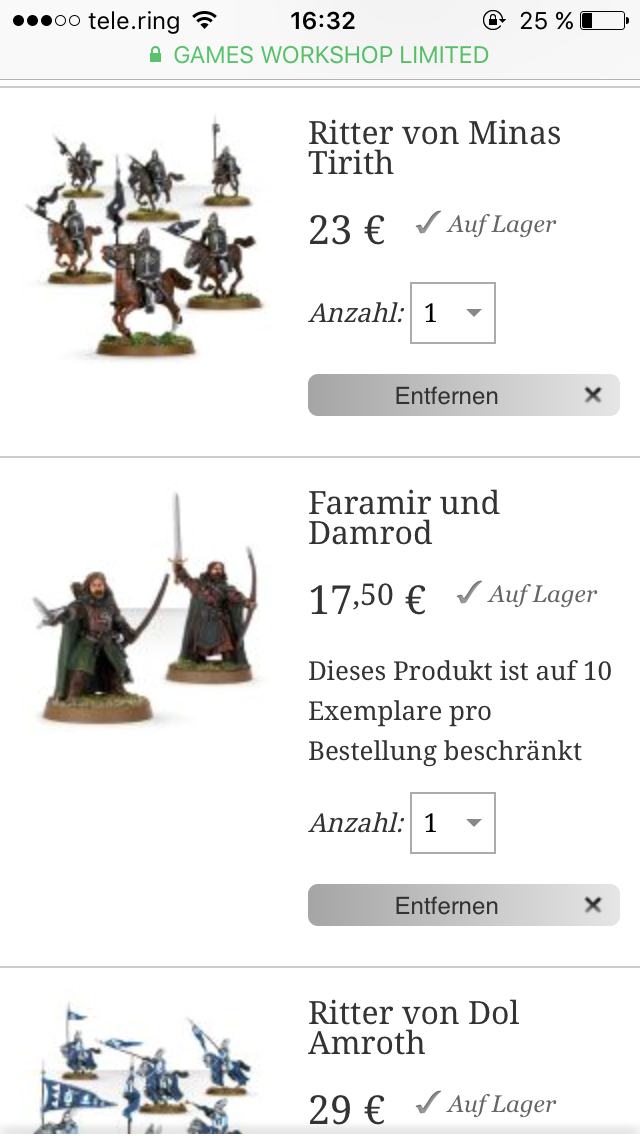
Task: Open Anzahl dropdown for Ritter von Minas Tirith
Action: (x=453, y=313)
